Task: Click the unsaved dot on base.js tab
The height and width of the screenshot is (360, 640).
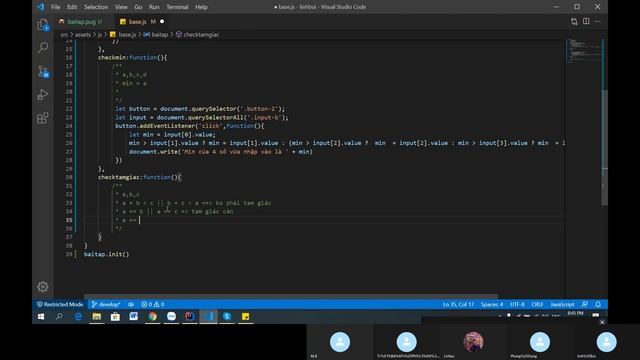Action: (162, 21)
